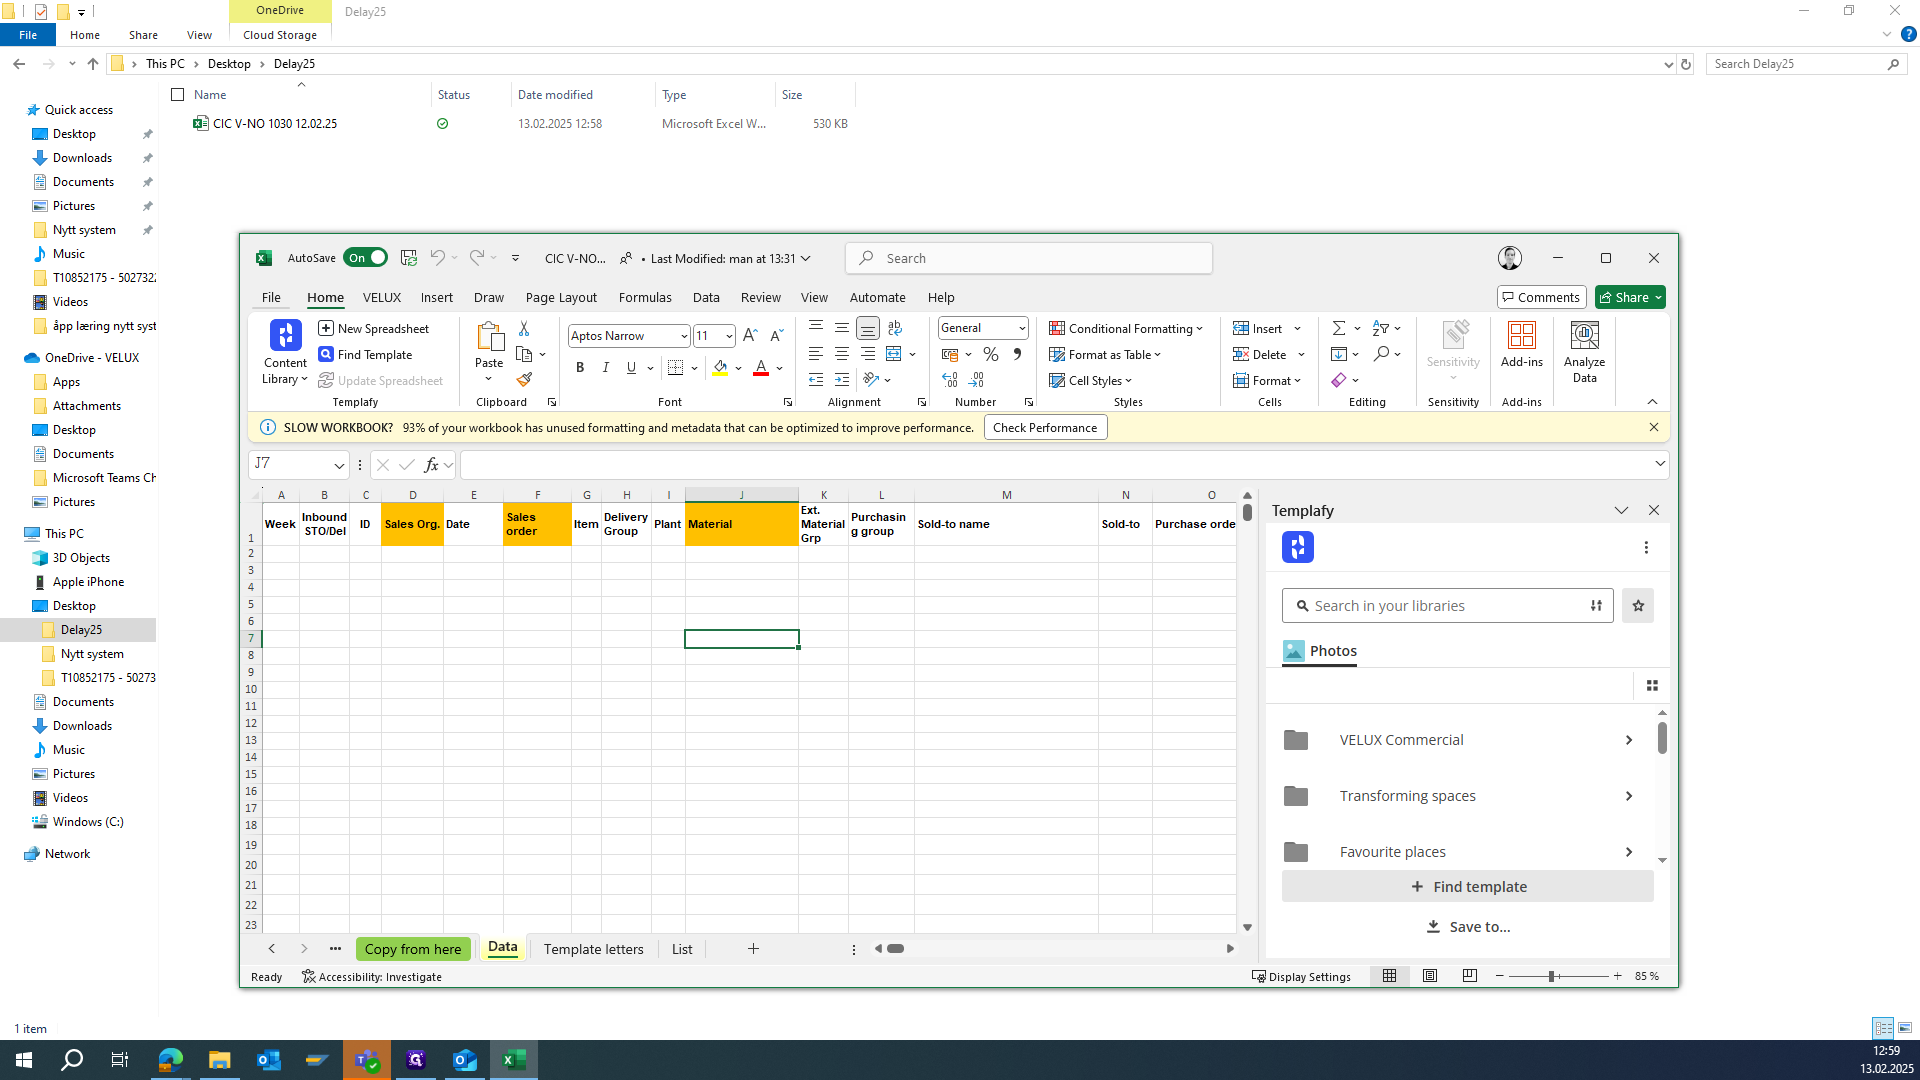Open the fill color yellow swatch
Screen dimensions: 1920x1080
coord(720,368)
